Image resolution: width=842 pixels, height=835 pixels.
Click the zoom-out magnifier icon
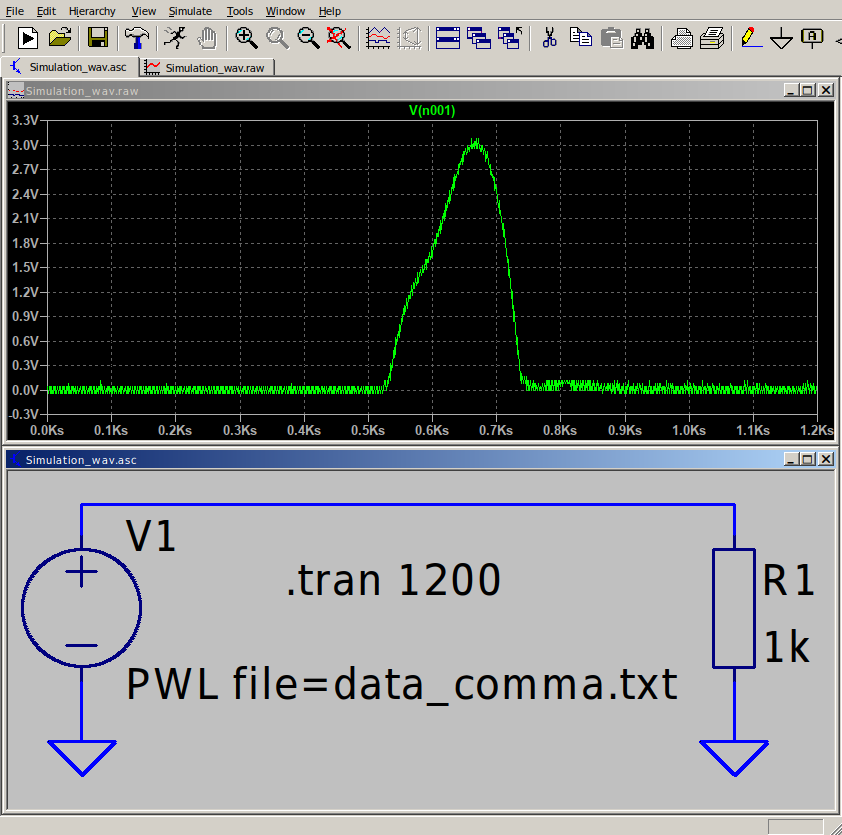pos(308,38)
